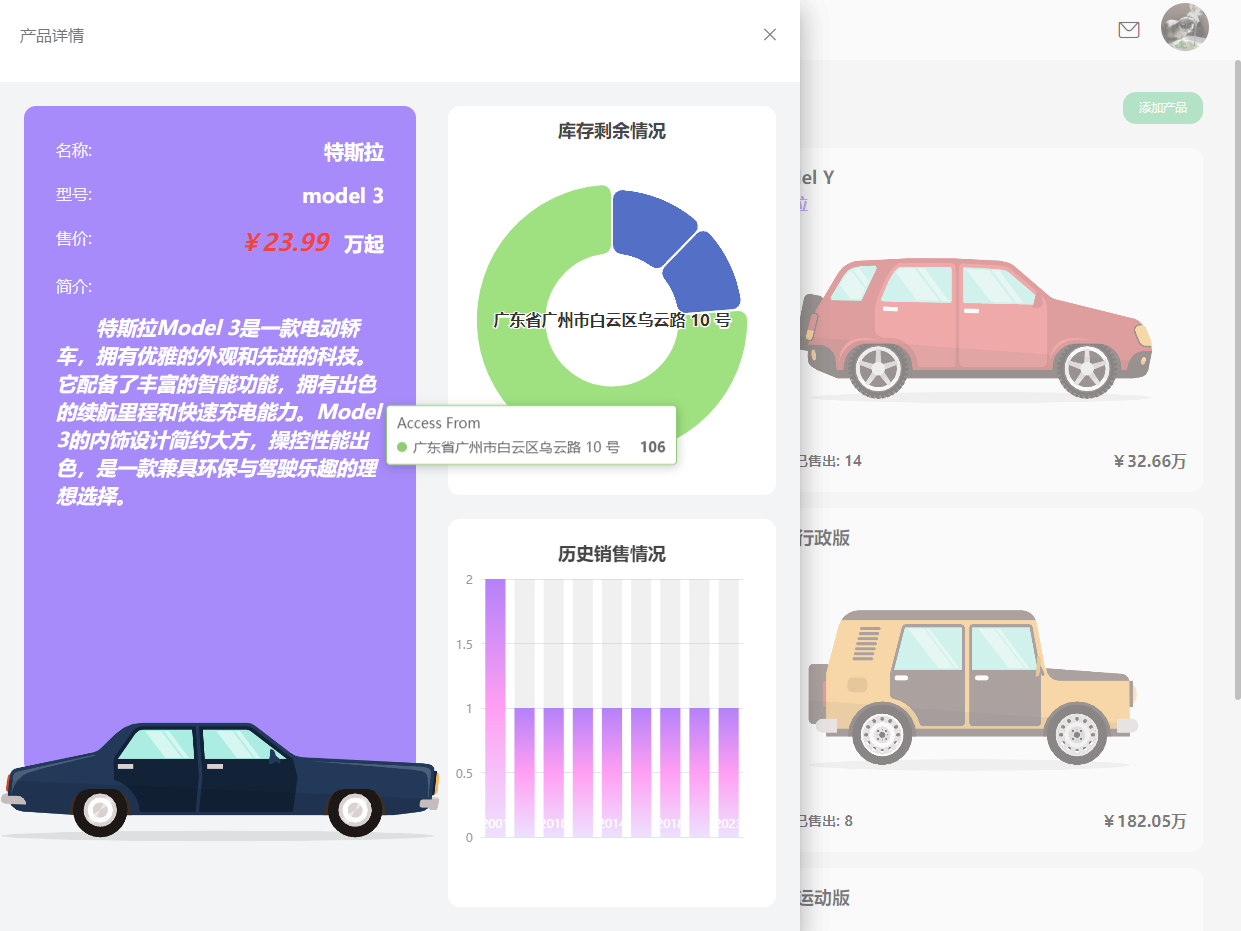1241x931 pixels.
Task: Click the sales bar labeled 2014
Action: [x=612, y=772]
